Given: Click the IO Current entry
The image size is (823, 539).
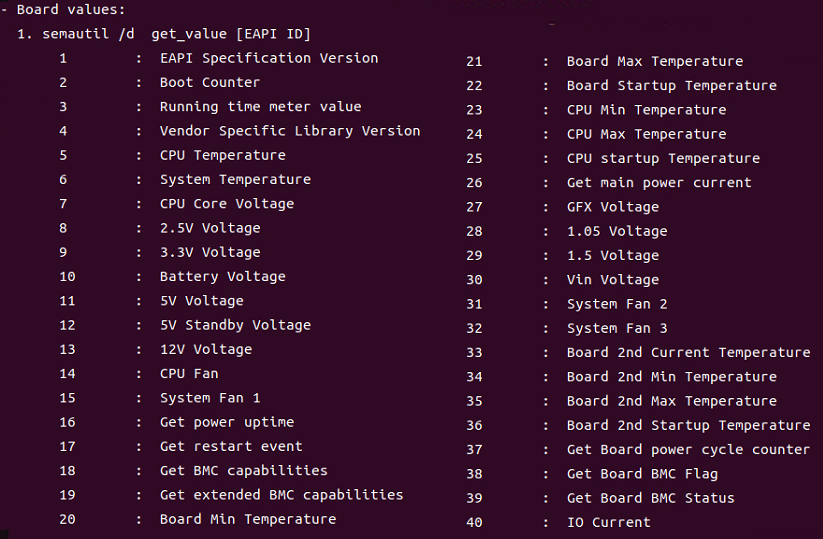Looking at the screenshot, I should 608,522.
